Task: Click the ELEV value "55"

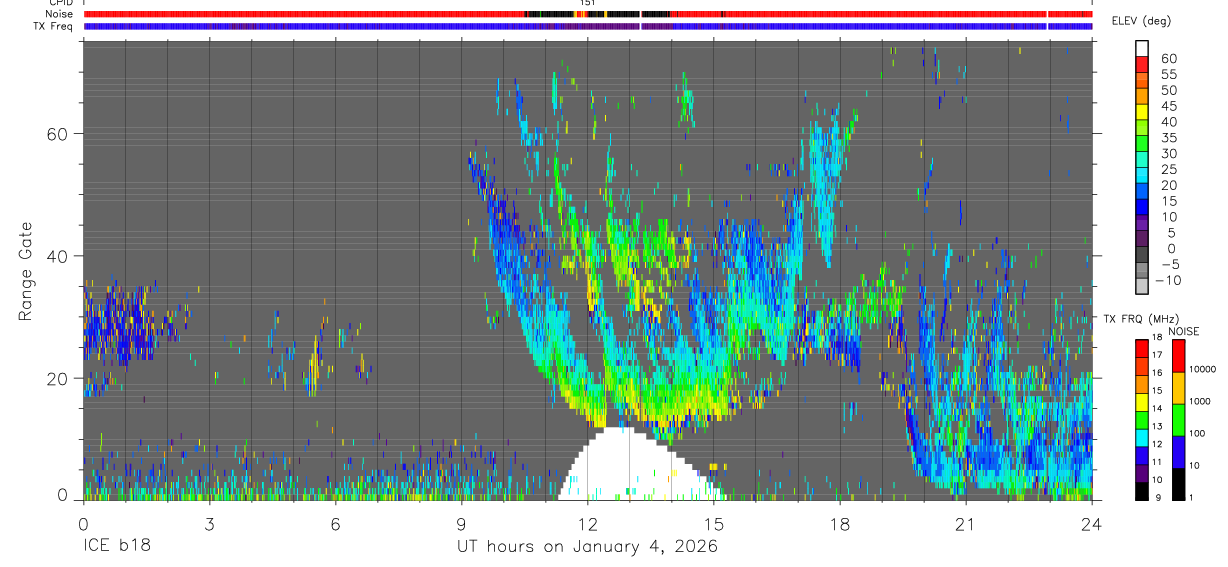Action: [x=1168, y=74]
